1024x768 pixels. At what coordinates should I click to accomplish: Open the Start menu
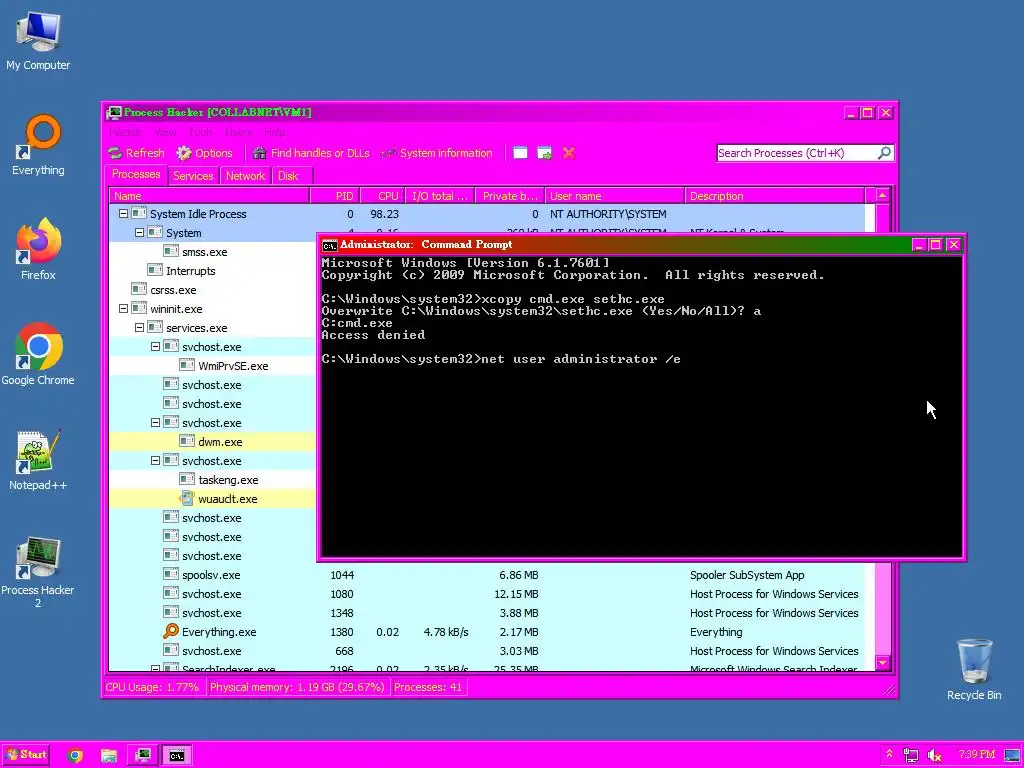pos(26,755)
